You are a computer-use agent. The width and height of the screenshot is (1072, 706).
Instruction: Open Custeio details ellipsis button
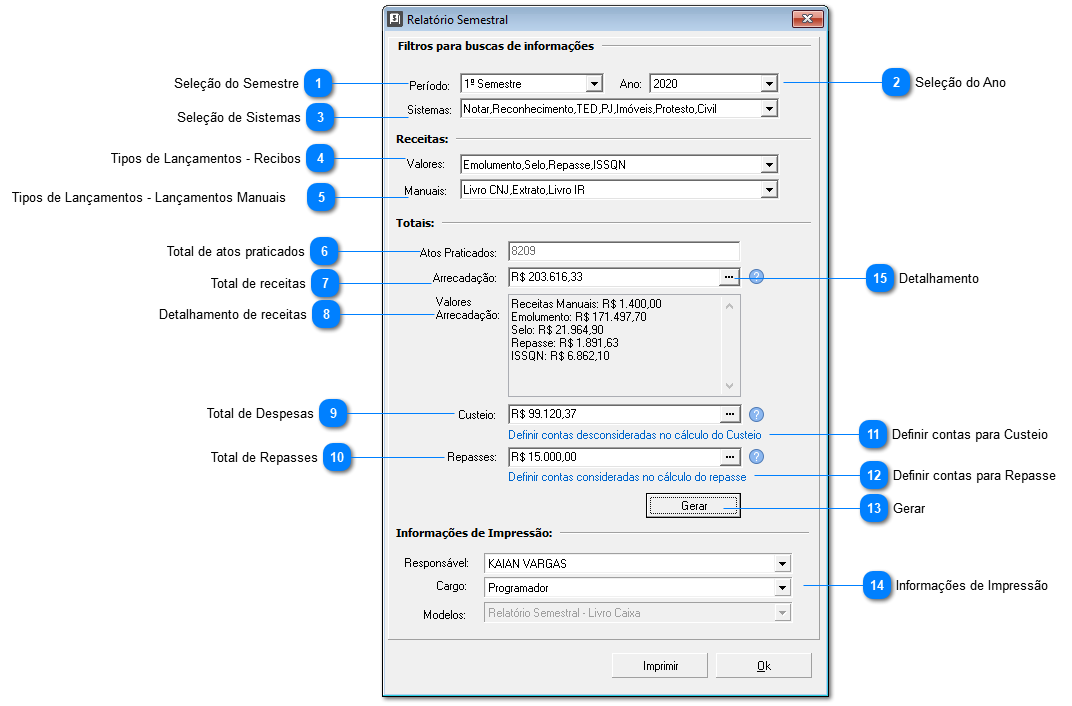(x=730, y=414)
